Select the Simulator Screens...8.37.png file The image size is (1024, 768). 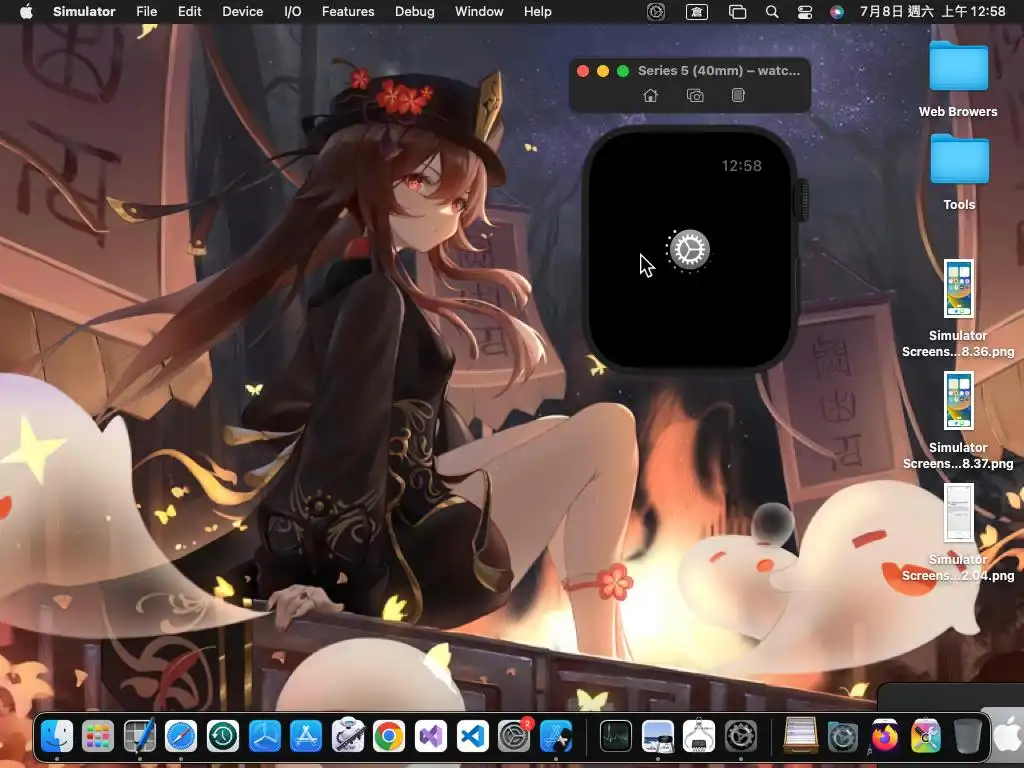(x=958, y=421)
